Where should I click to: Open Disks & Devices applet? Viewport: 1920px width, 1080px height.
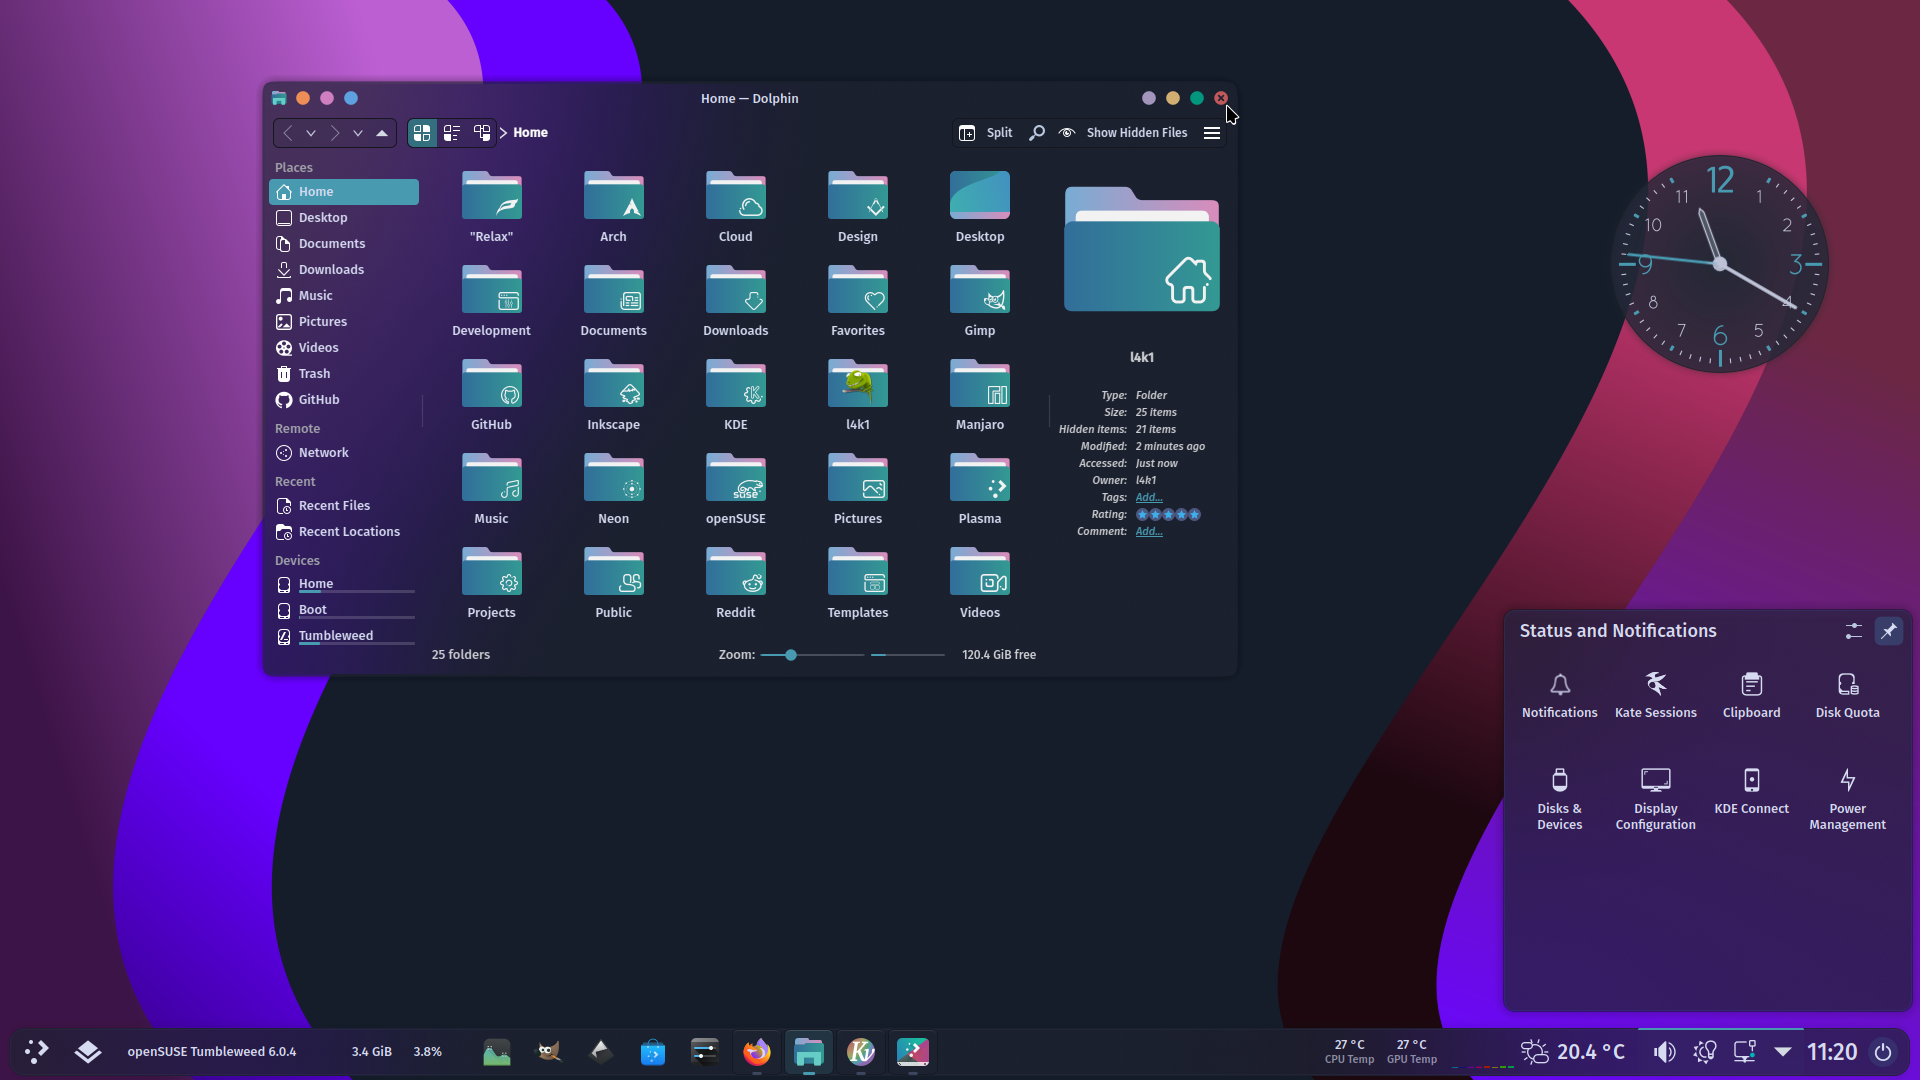coord(1559,800)
